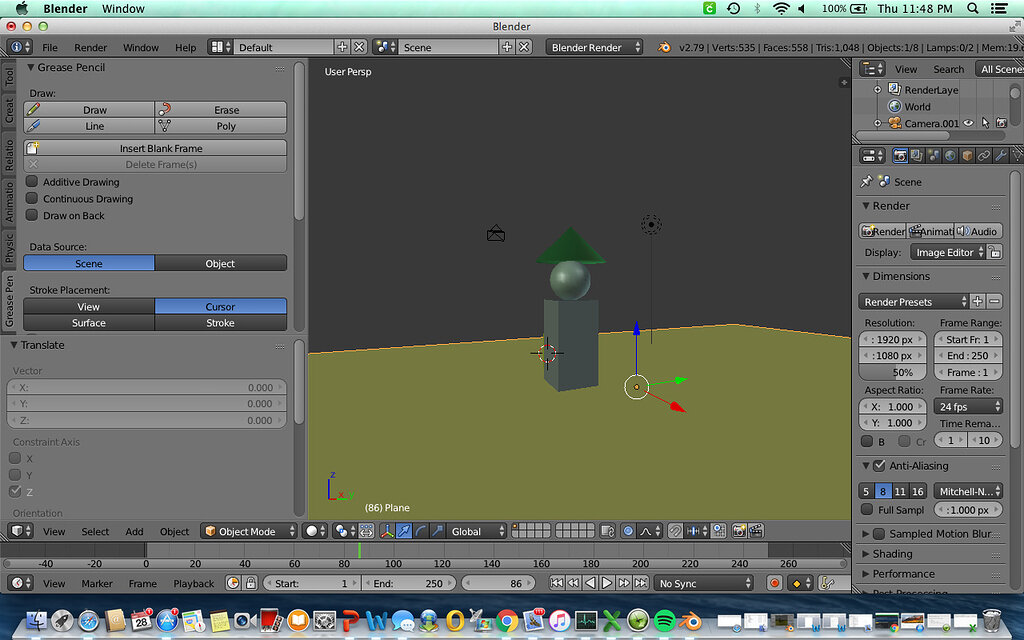Open the Object Mode dropdown
The image size is (1024, 640).
247,531
